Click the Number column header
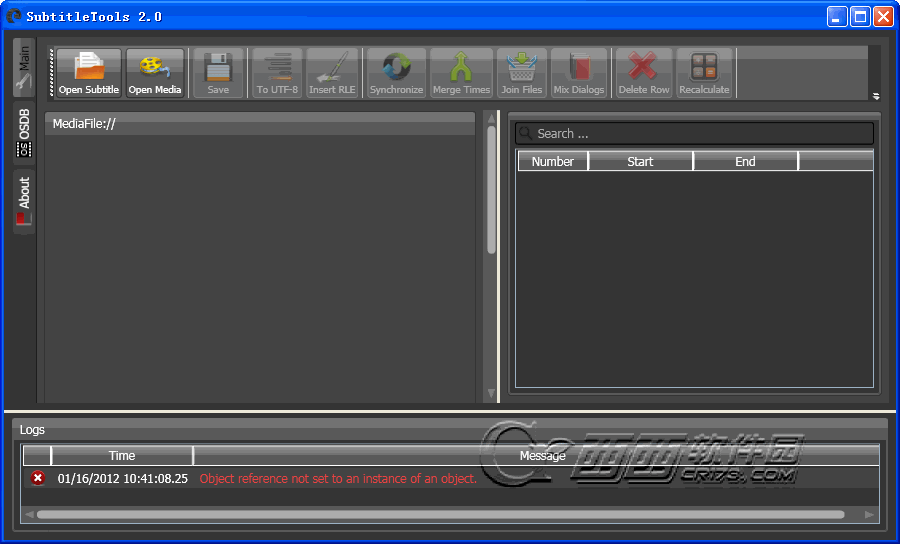The image size is (900, 544). coord(553,161)
